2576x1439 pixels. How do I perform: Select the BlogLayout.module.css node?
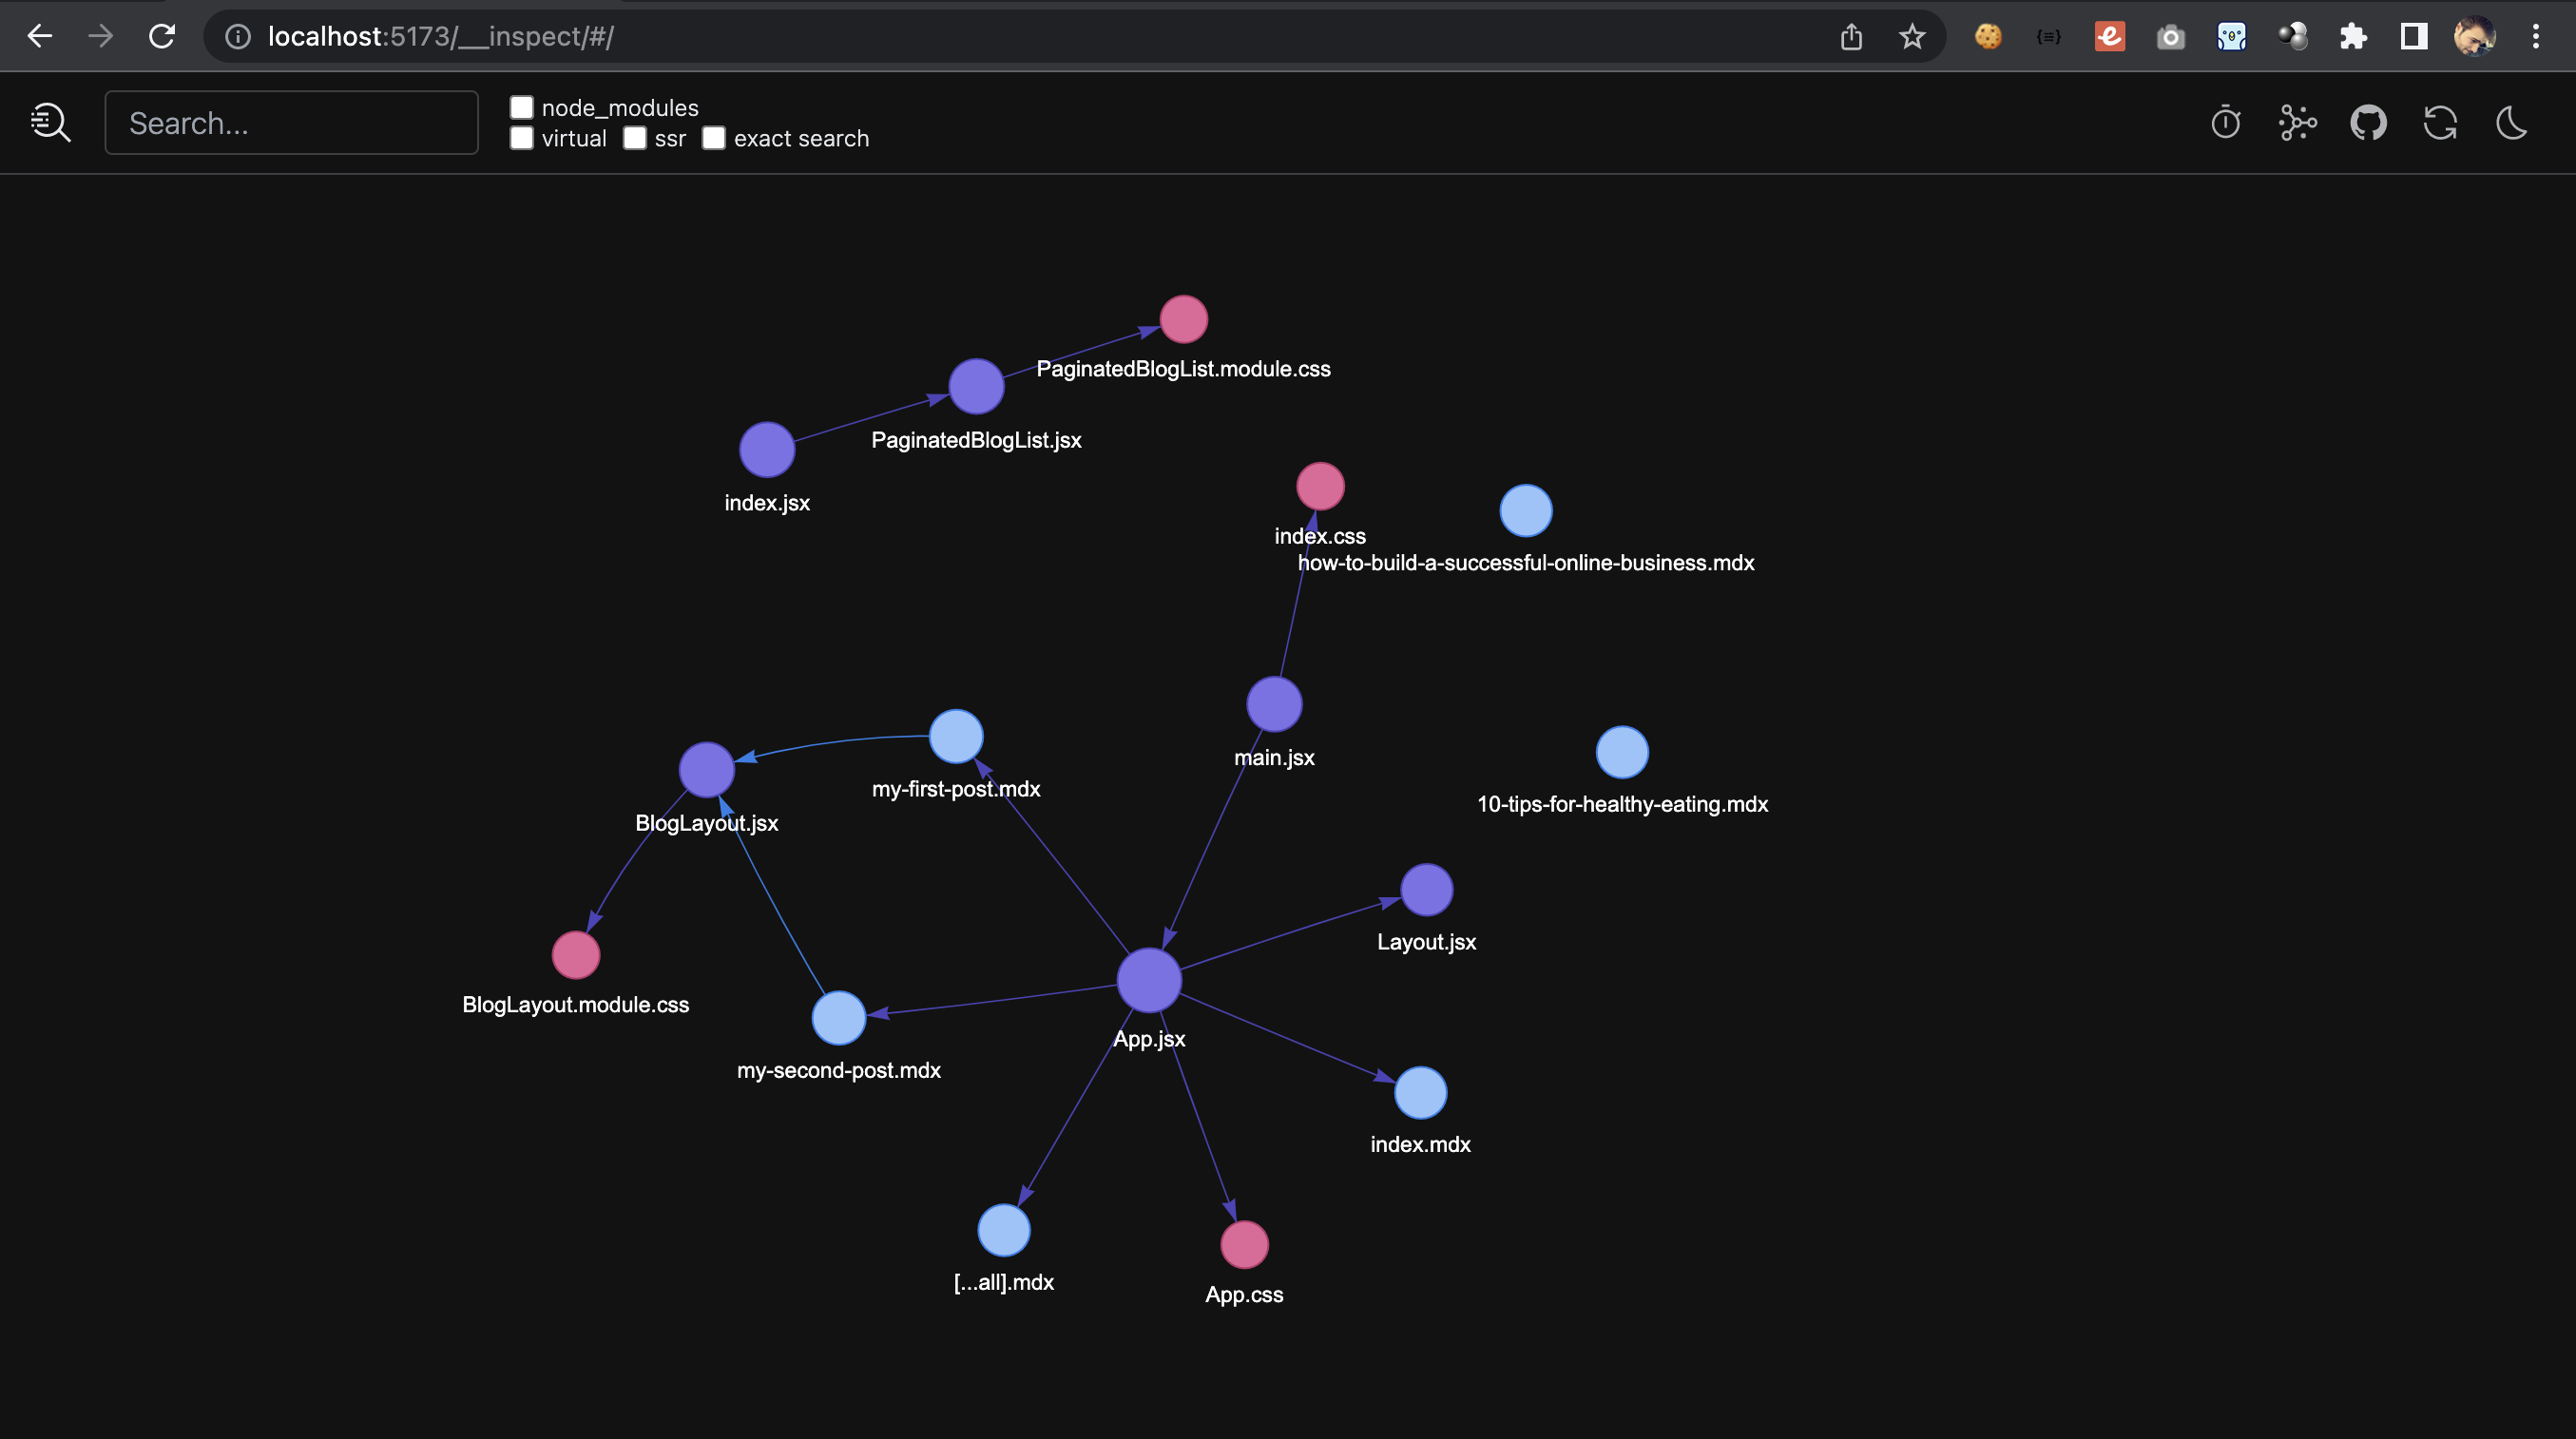(x=575, y=953)
